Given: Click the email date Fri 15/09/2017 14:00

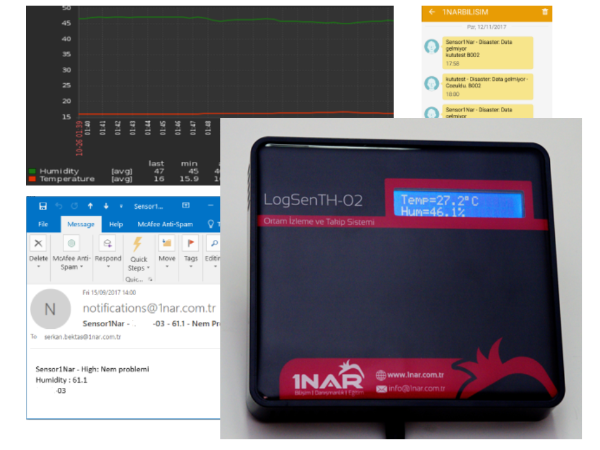Looking at the screenshot, I should point(109,293).
